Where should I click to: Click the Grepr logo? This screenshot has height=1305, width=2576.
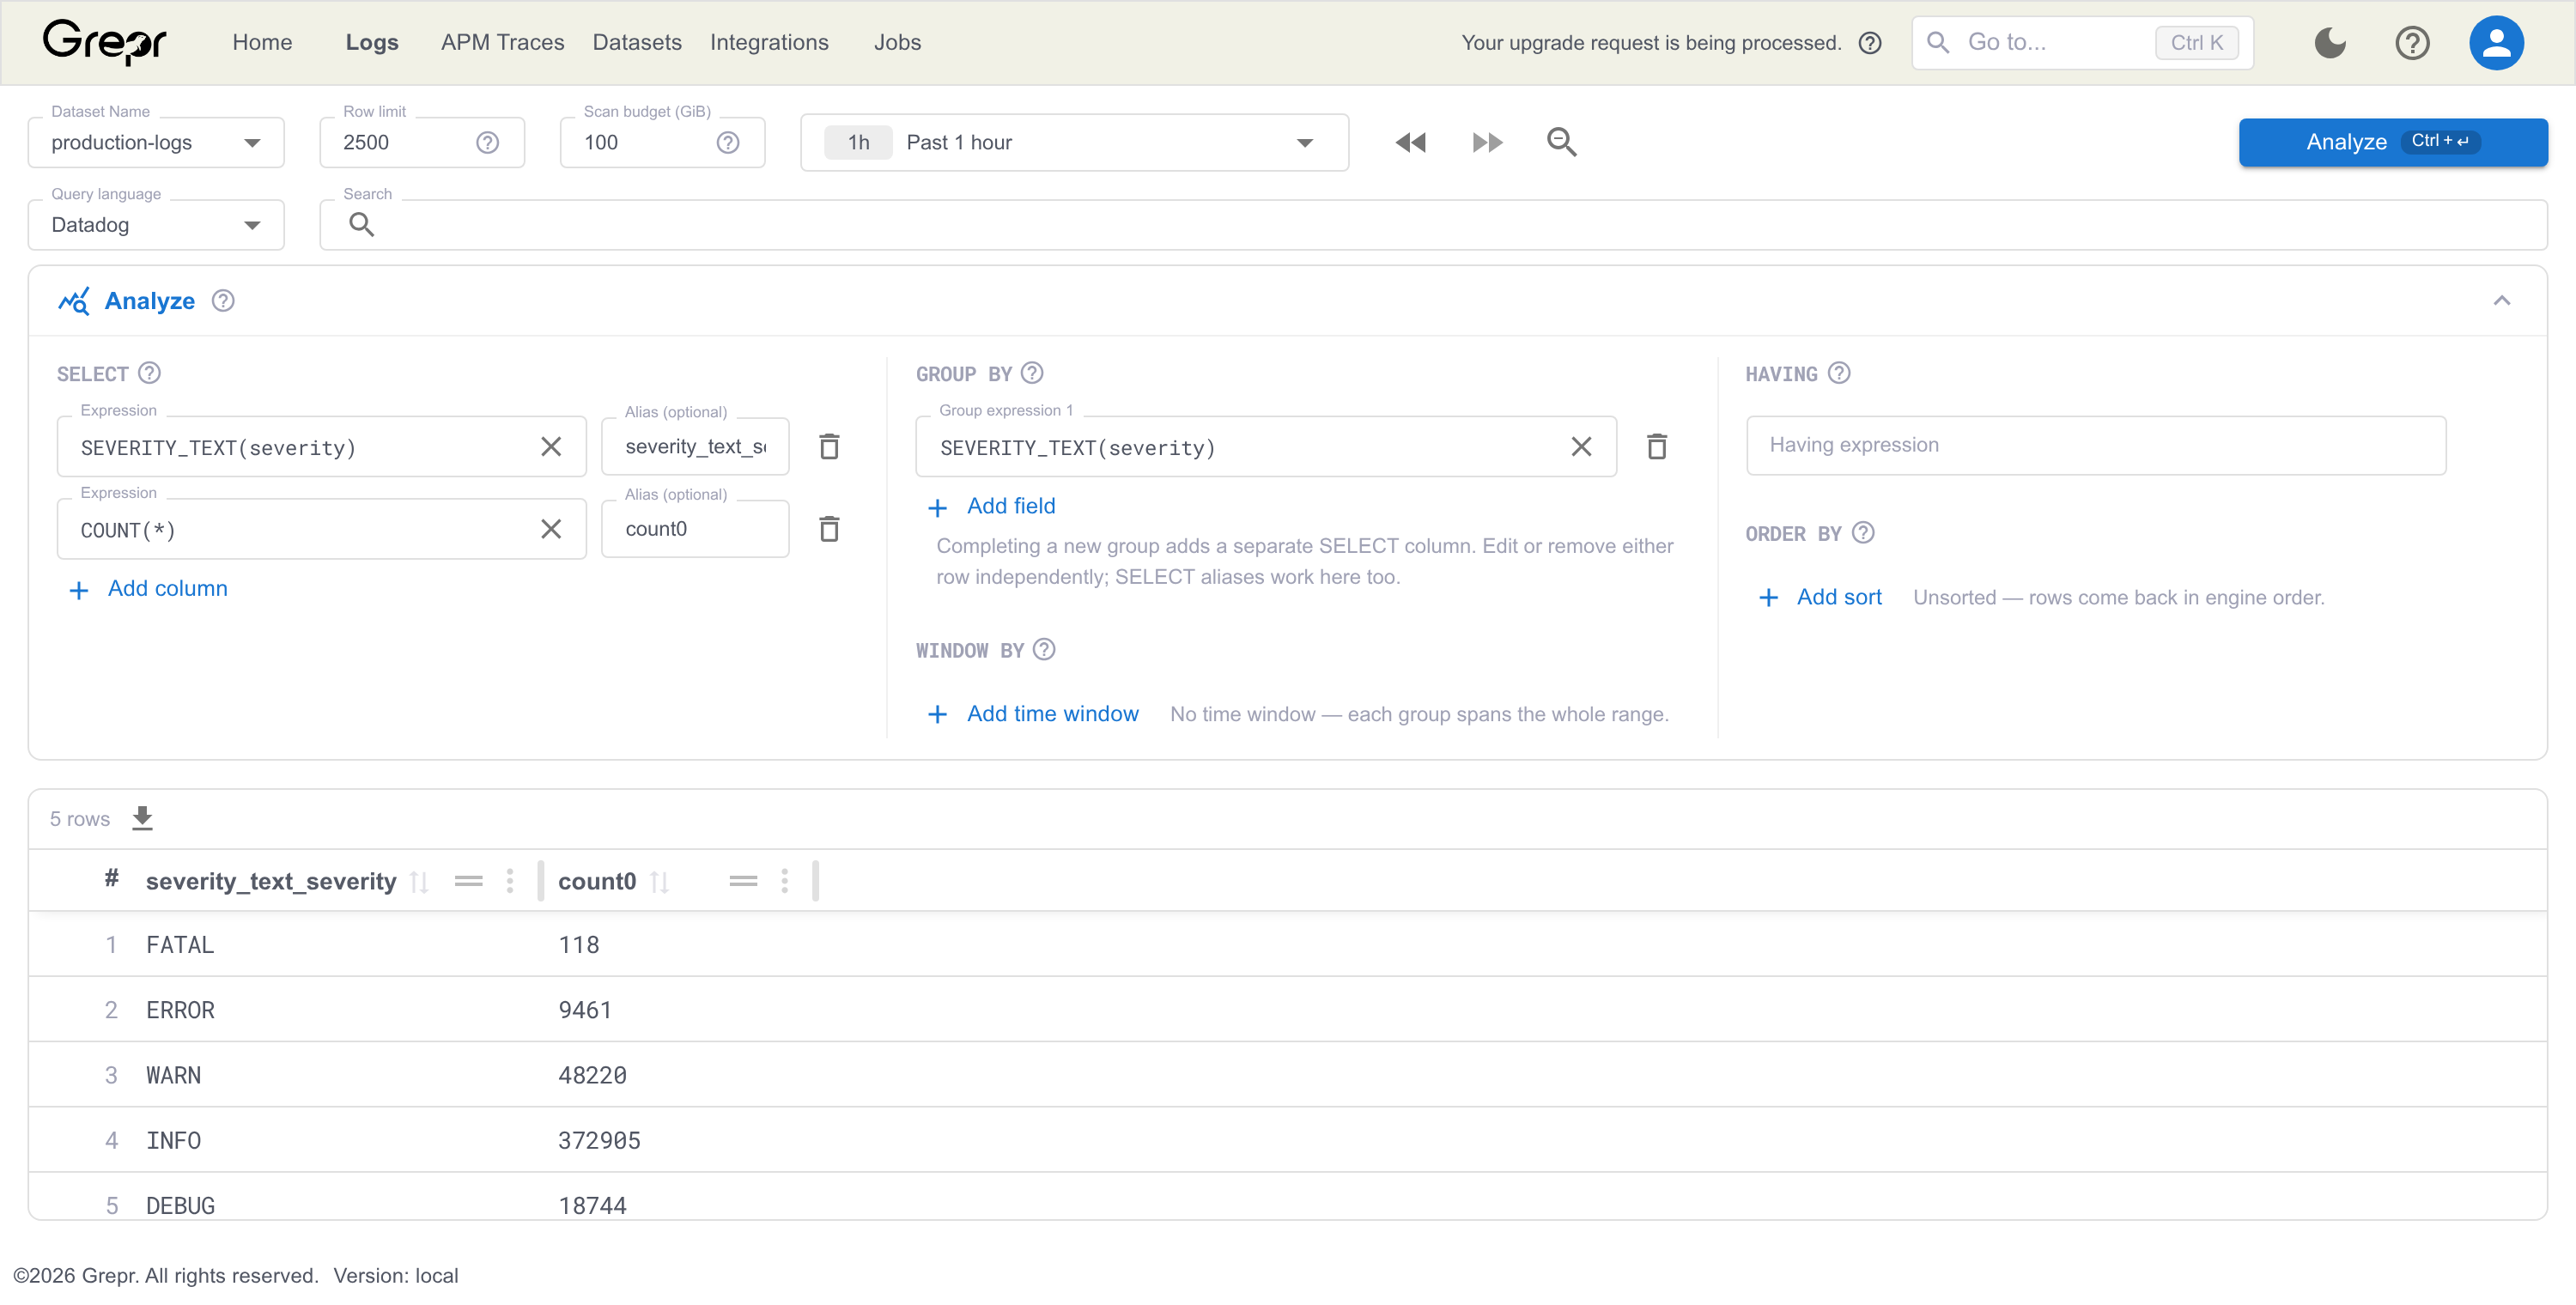pos(104,42)
